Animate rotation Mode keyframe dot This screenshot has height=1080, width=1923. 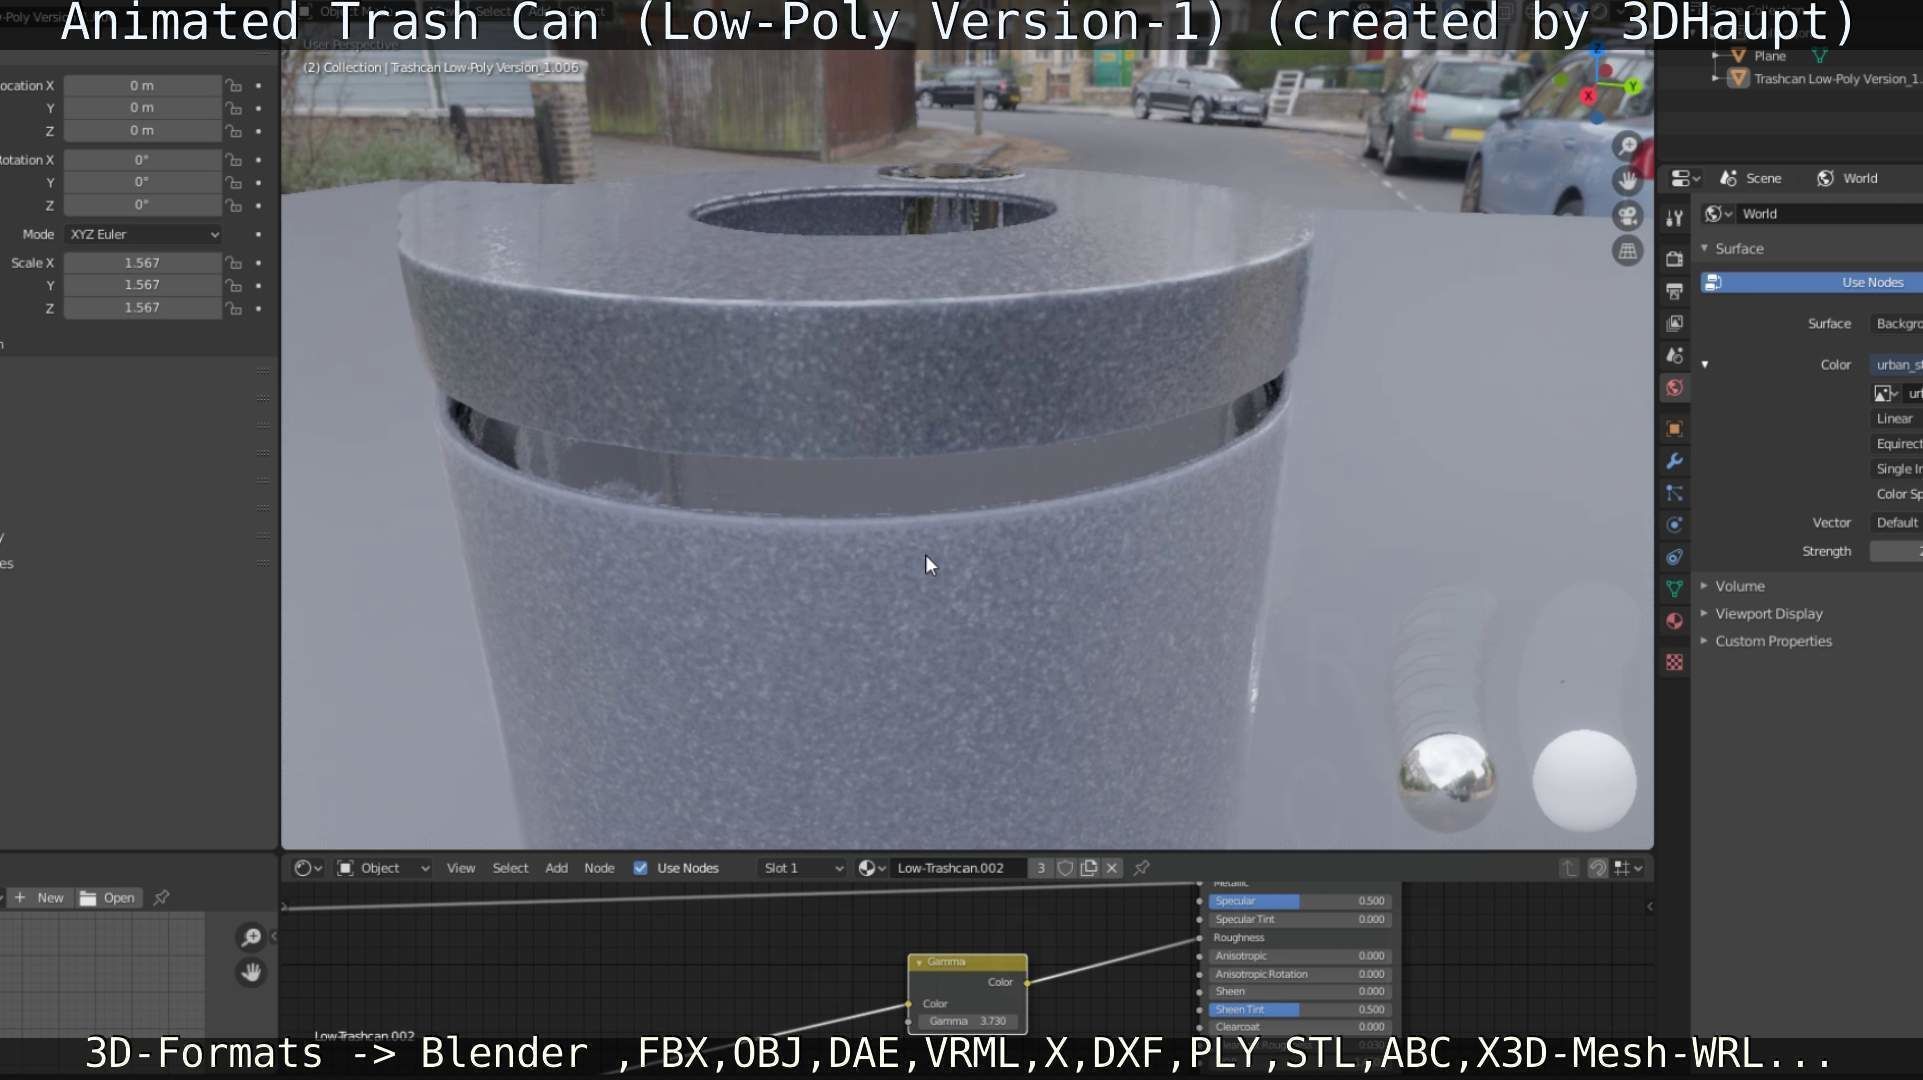(259, 235)
